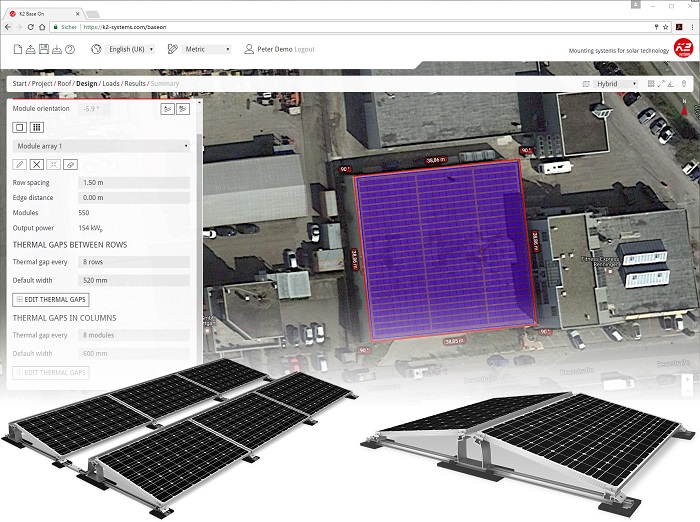The height and width of the screenshot is (522, 700).
Task: Click the Logout link
Action: click(x=304, y=49)
